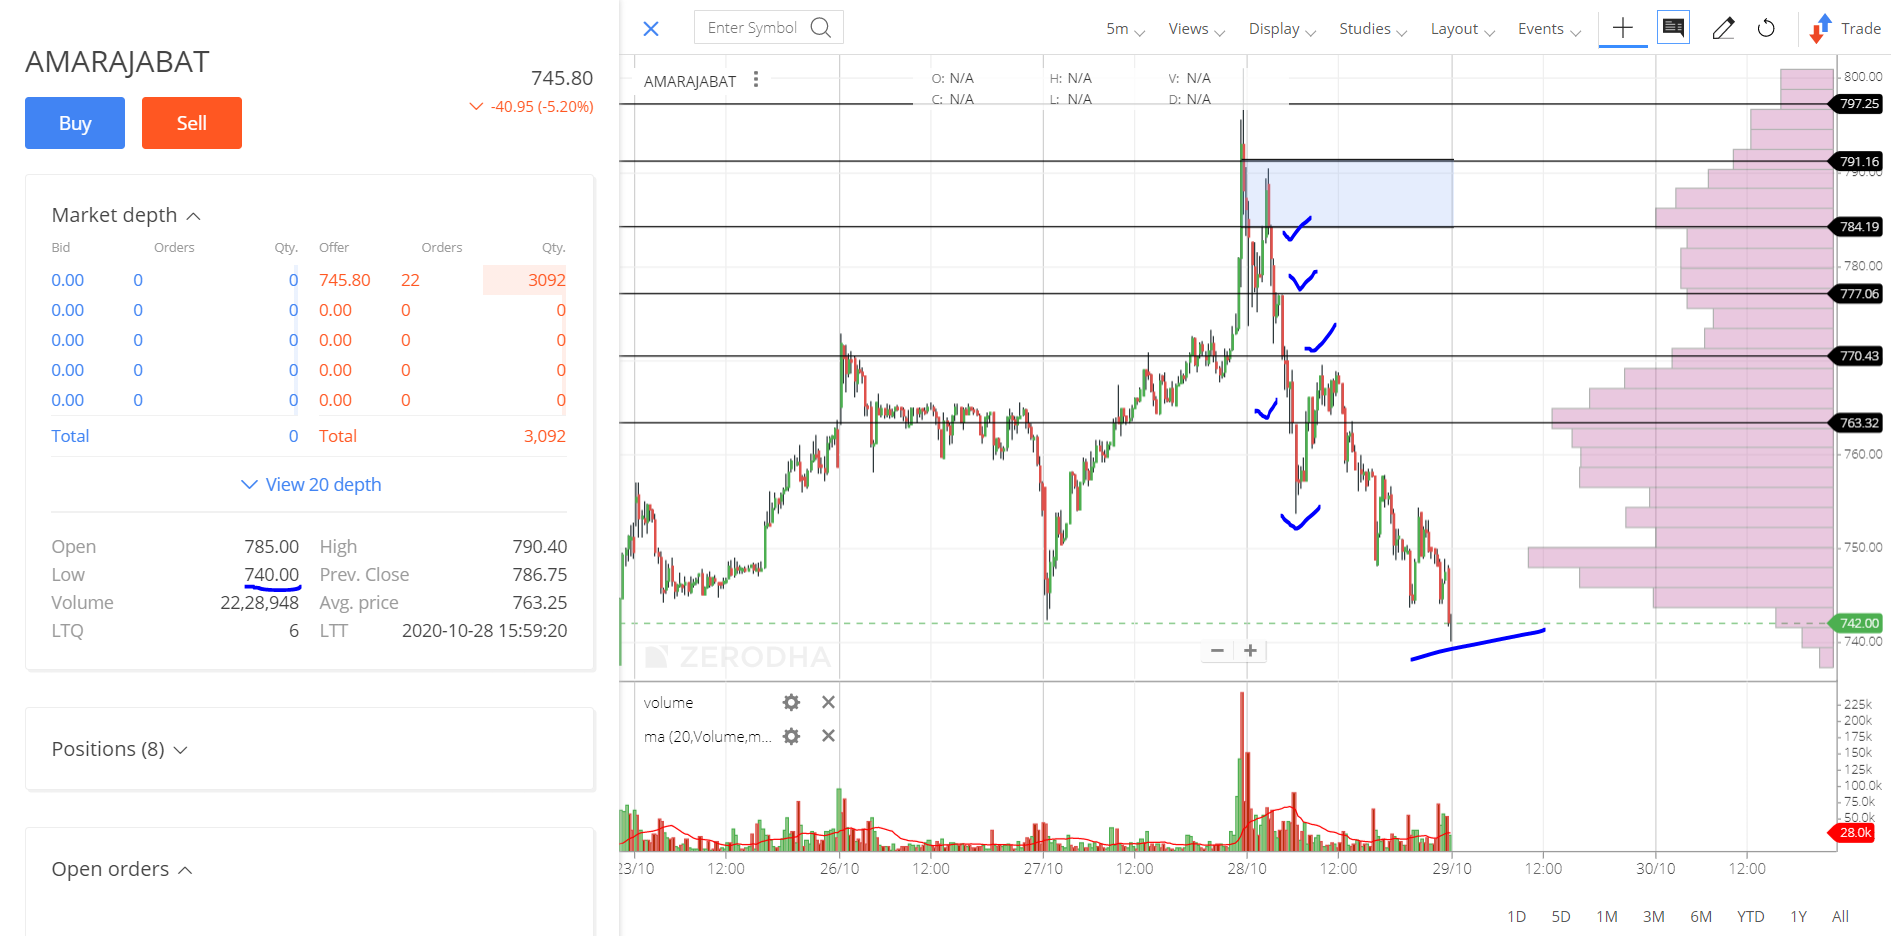Image resolution: width=1891 pixels, height=936 pixels.
Task: Remove the volume study
Action: [828, 702]
